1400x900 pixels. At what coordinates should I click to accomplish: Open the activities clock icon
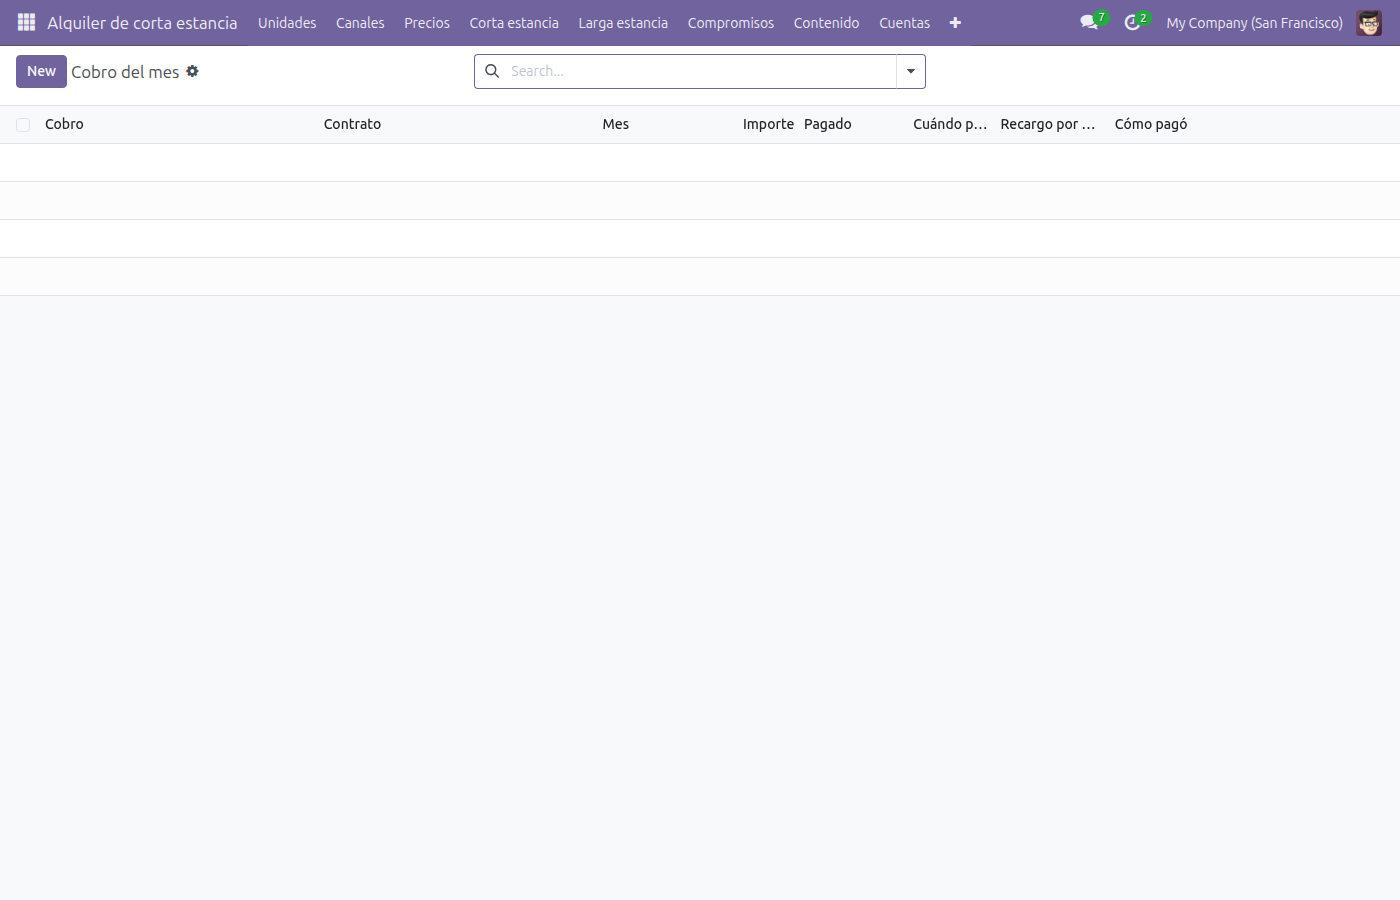[x=1132, y=22]
